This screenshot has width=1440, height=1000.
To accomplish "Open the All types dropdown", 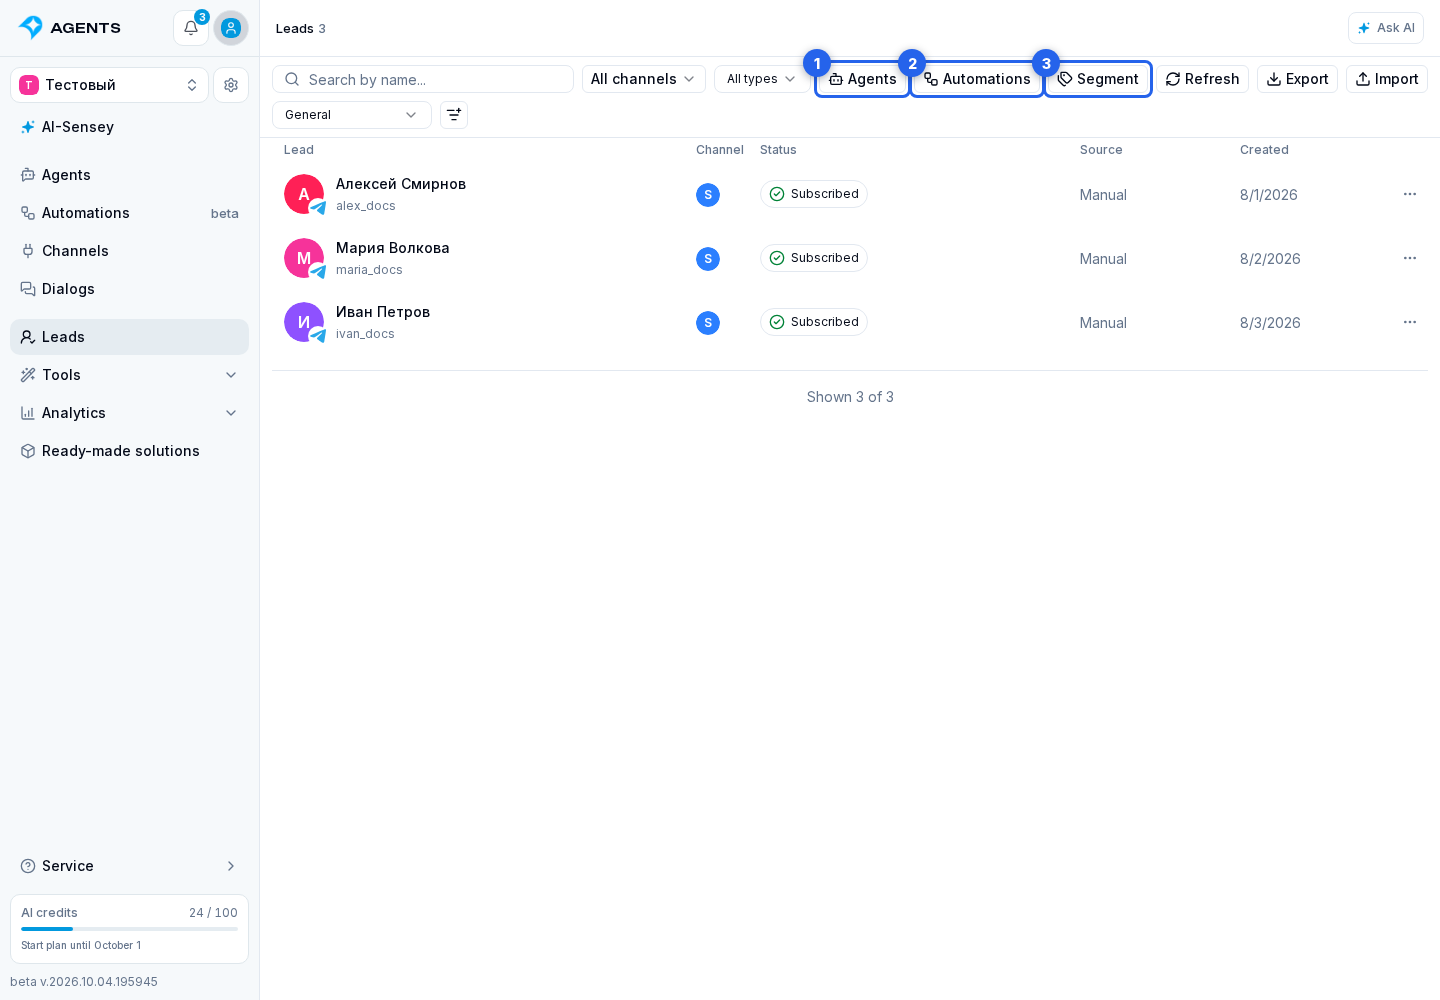I will coord(761,79).
